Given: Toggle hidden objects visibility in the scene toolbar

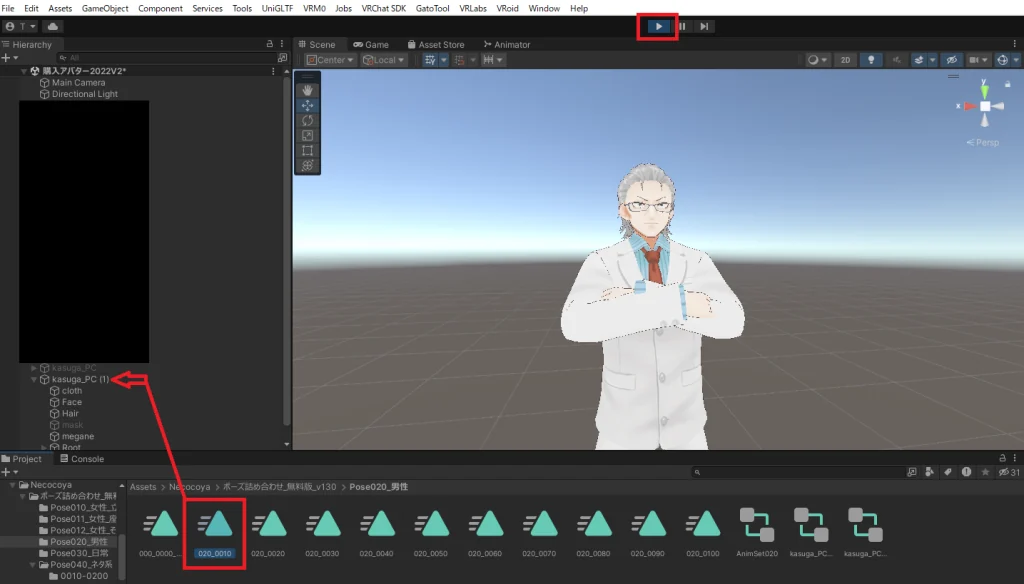Looking at the screenshot, I should [x=952, y=59].
